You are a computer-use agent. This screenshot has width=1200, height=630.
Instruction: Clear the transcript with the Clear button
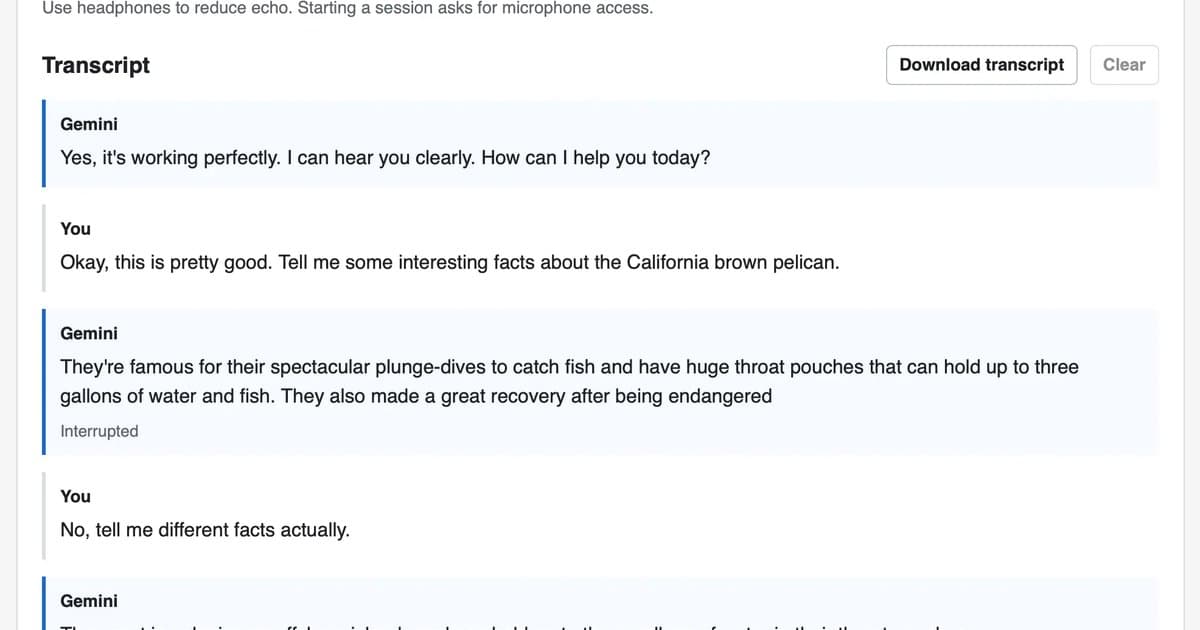tap(1124, 65)
